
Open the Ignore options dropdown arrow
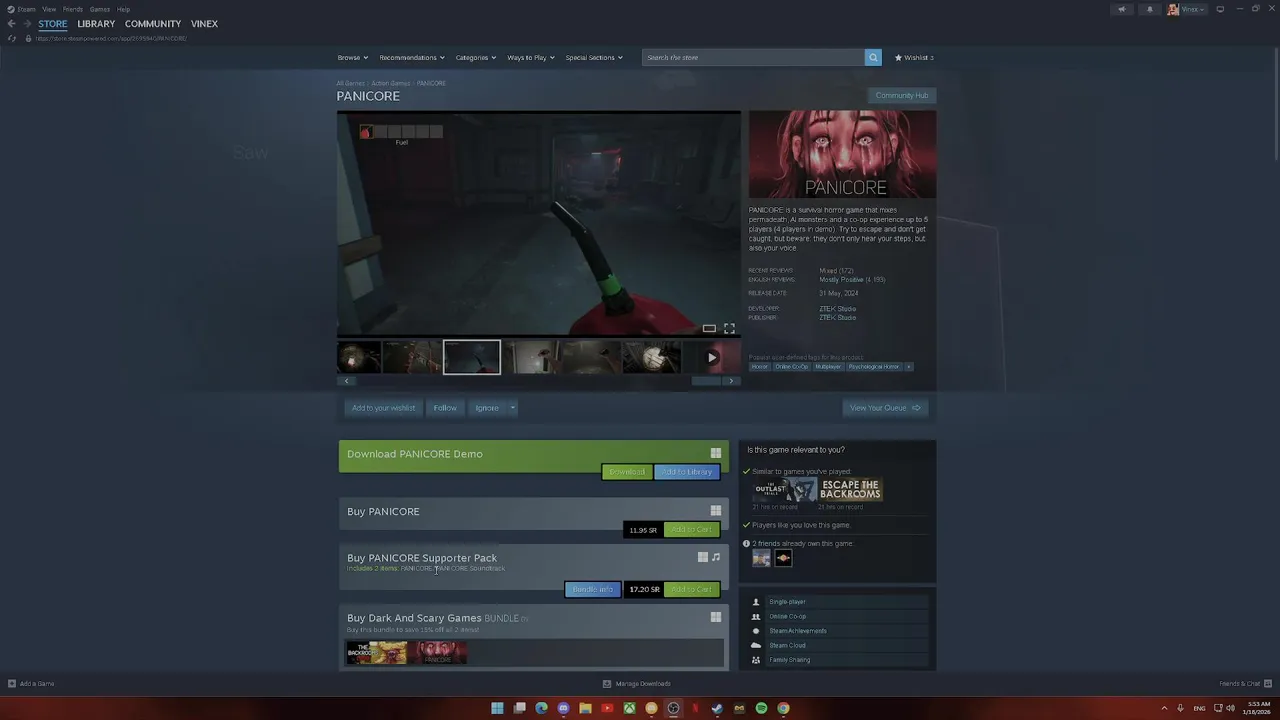coord(512,408)
